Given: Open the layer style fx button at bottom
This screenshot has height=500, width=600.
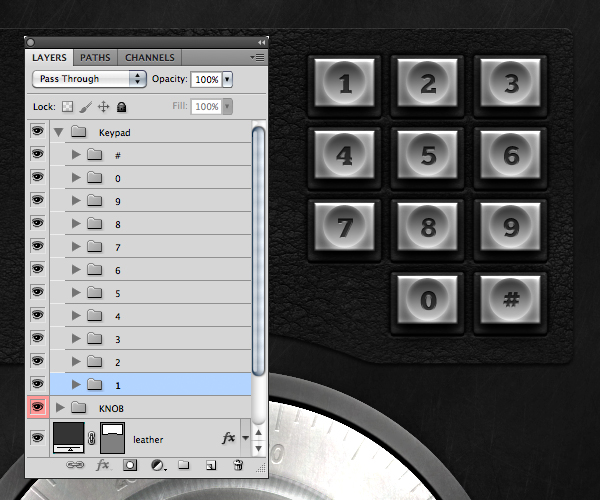Looking at the screenshot, I should [x=103, y=465].
